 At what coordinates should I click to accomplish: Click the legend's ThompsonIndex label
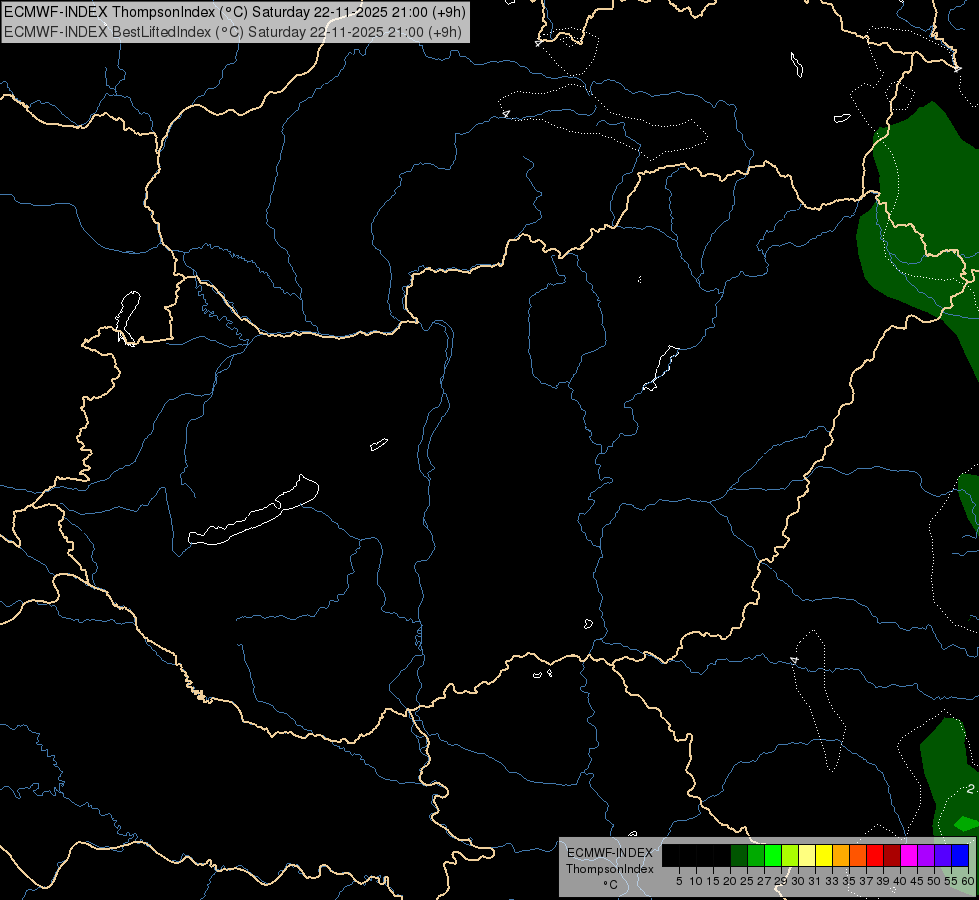[609, 869]
